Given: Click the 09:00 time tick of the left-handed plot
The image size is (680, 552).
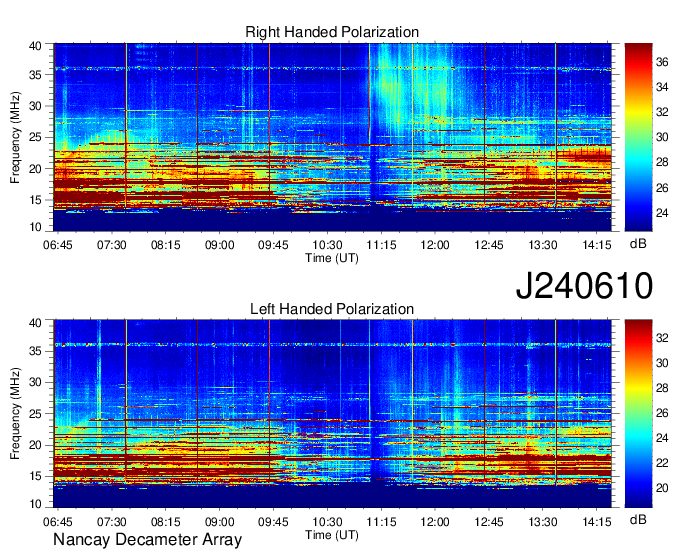Looking at the screenshot, I should click(219, 522).
